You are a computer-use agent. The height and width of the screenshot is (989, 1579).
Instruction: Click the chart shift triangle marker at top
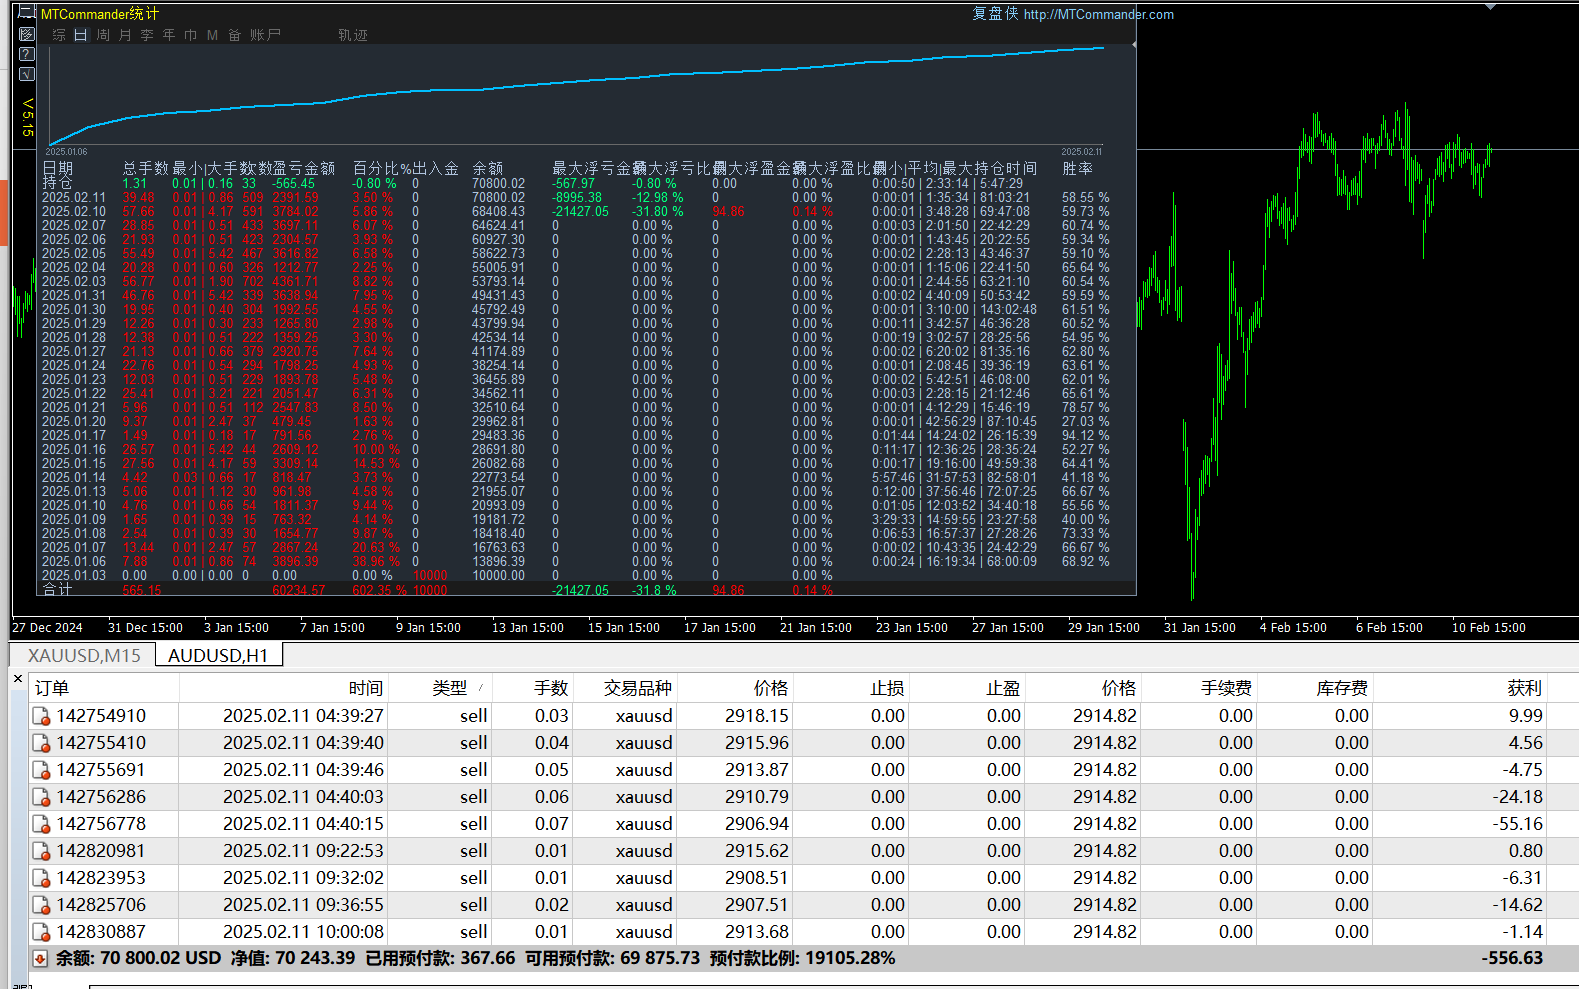pyautogui.click(x=1490, y=6)
